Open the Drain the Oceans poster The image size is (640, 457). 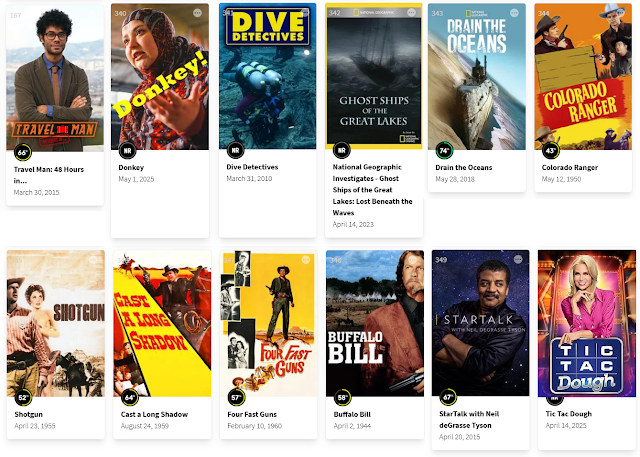477,77
